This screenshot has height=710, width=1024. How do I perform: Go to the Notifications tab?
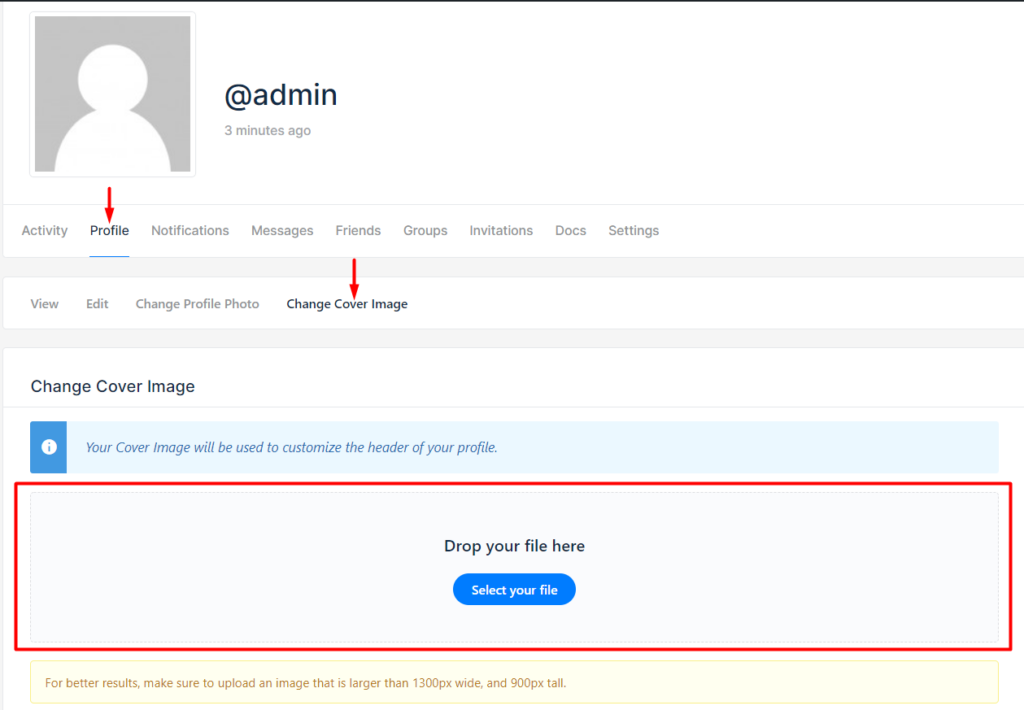click(x=190, y=231)
